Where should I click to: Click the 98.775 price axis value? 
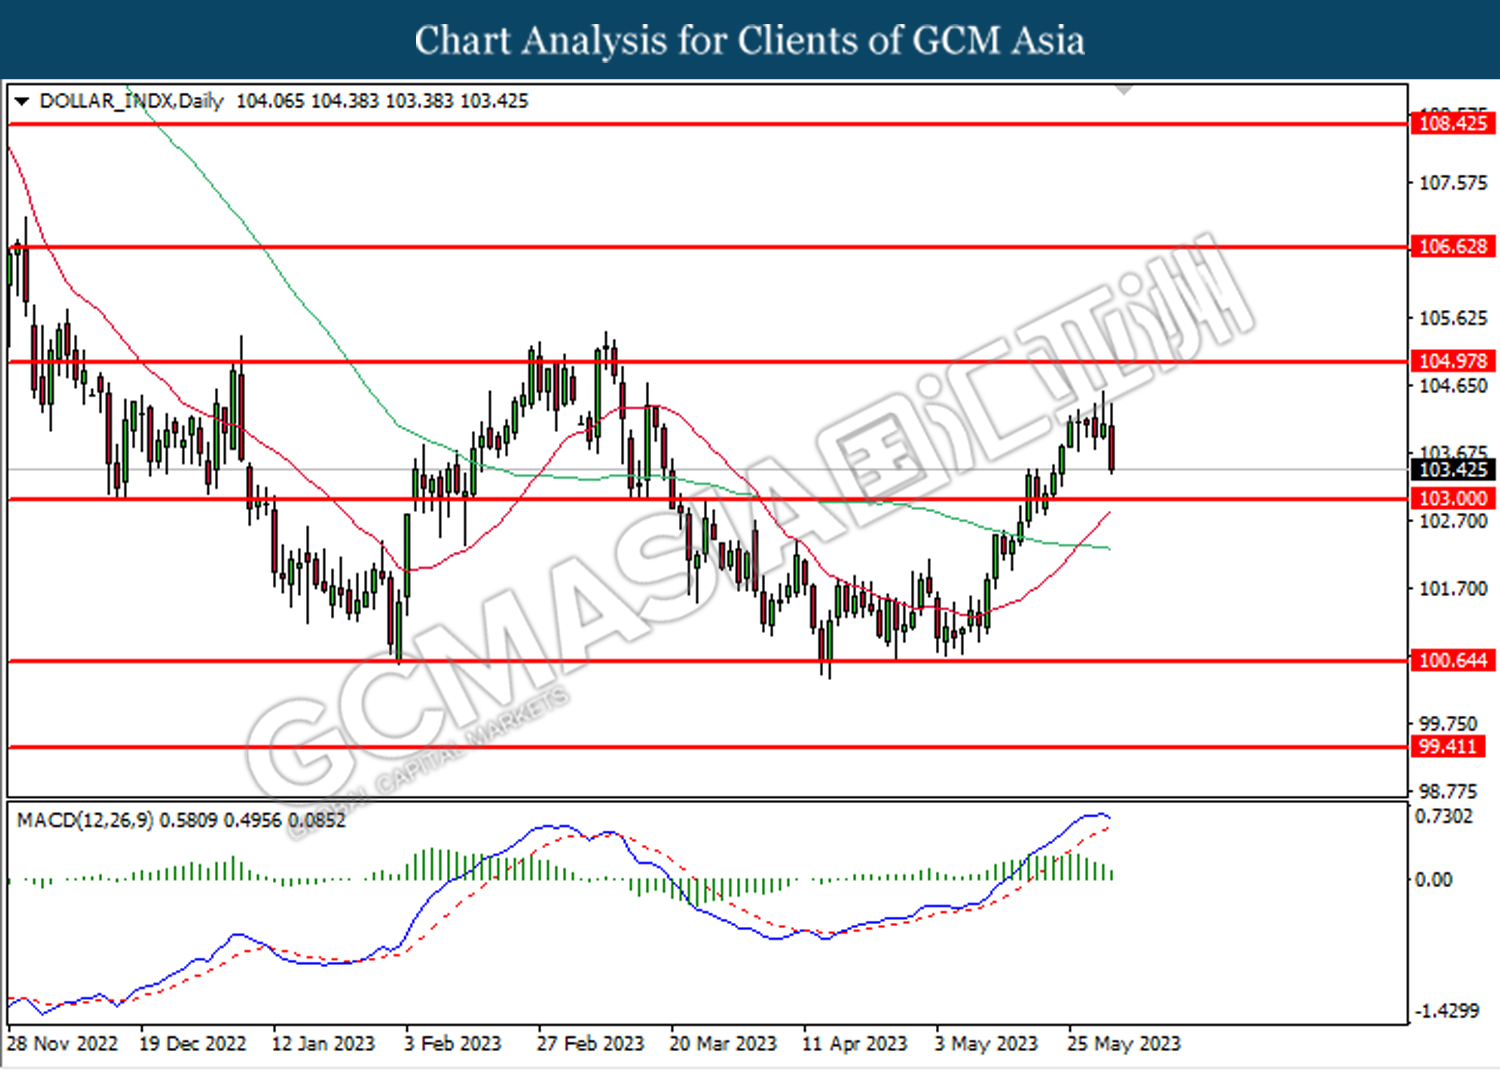click(x=1448, y=791)
